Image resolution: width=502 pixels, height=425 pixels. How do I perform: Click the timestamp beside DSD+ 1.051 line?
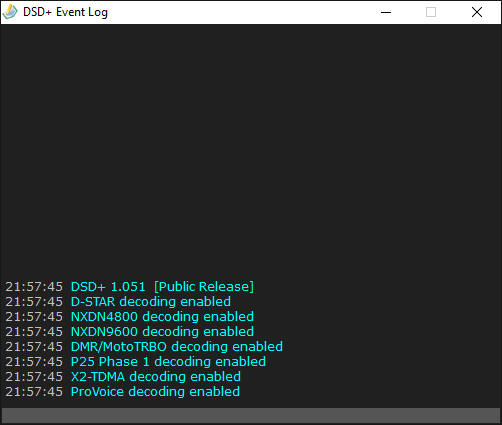point(34,287)
